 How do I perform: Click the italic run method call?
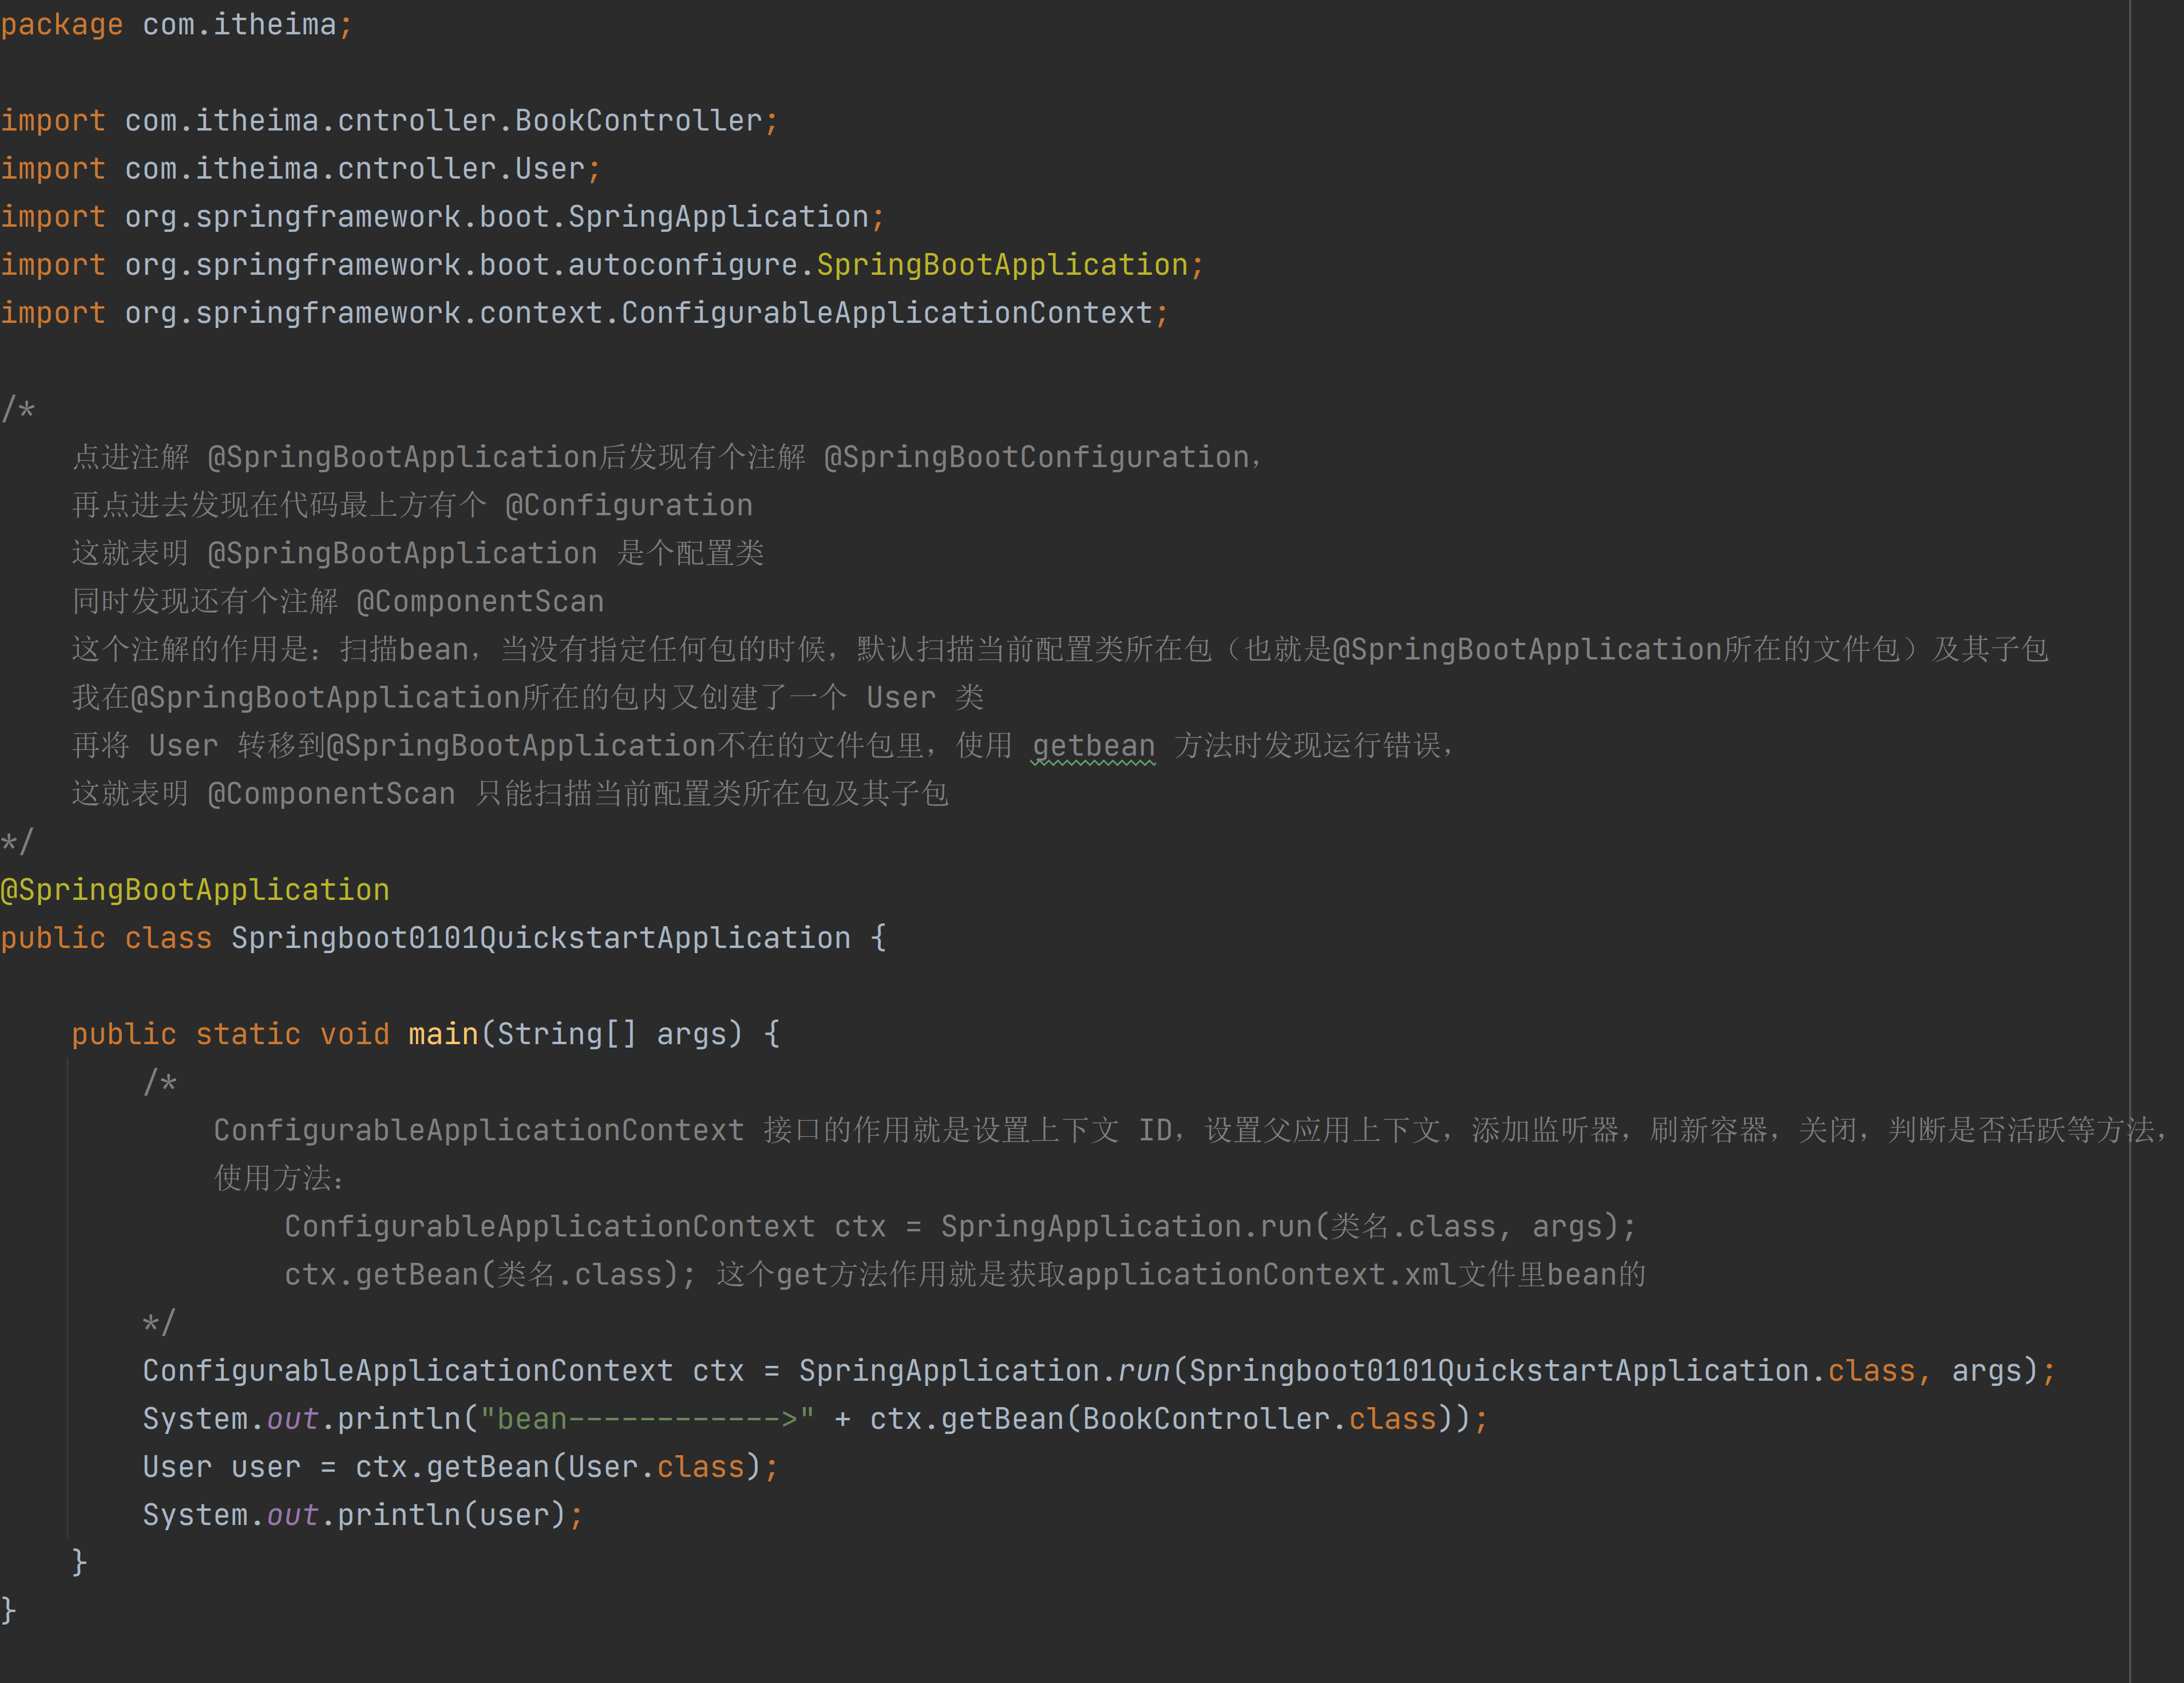pyautogui.click(x=1144, y=1370)
